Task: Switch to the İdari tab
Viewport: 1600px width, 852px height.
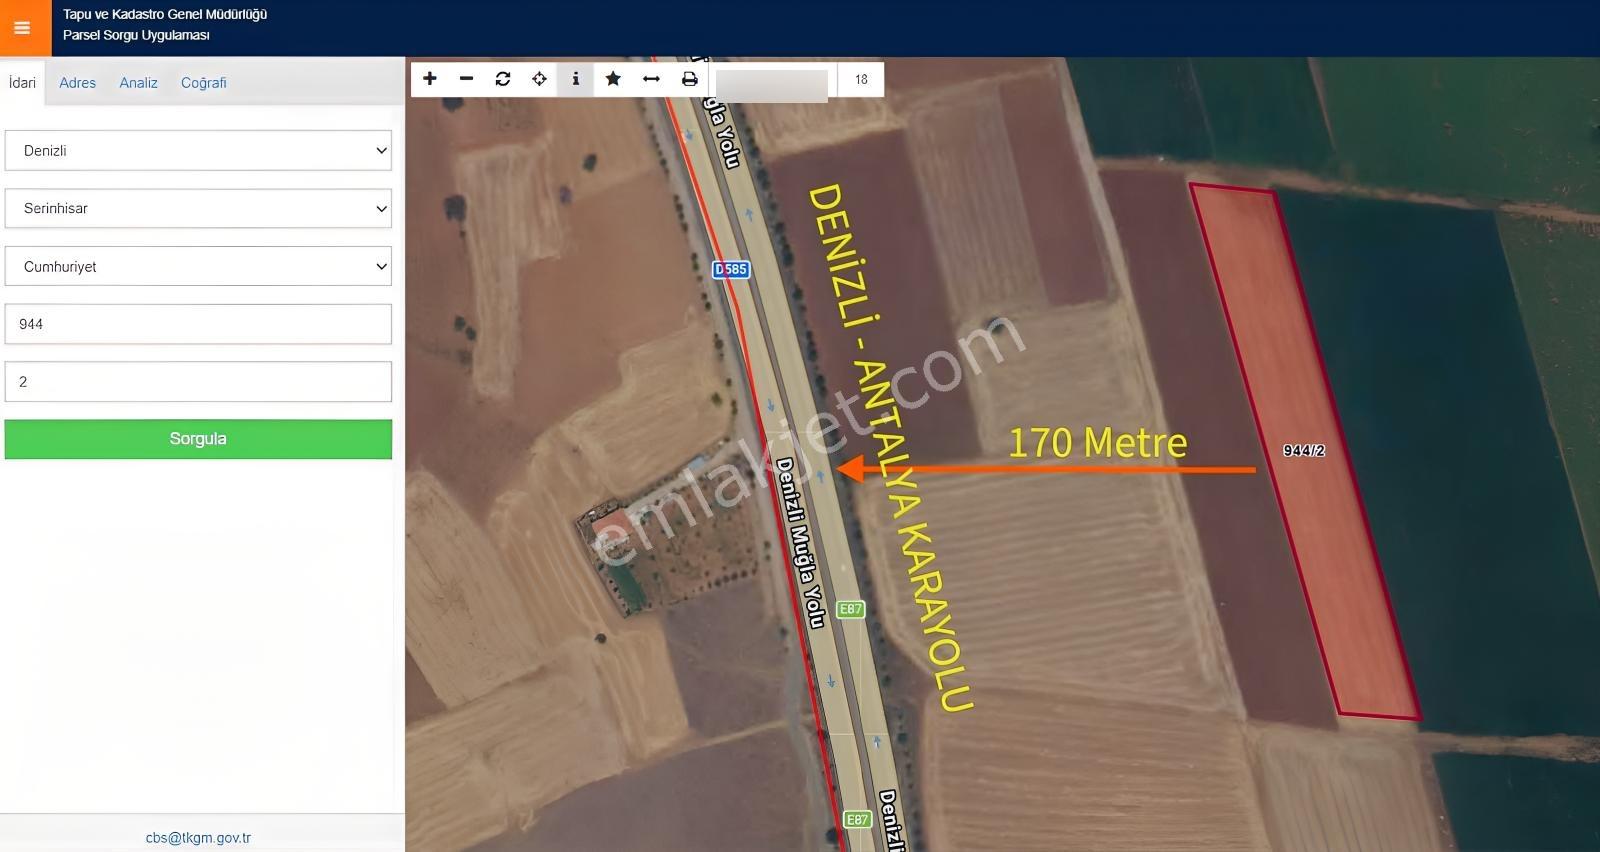Action: coord(22,83)
